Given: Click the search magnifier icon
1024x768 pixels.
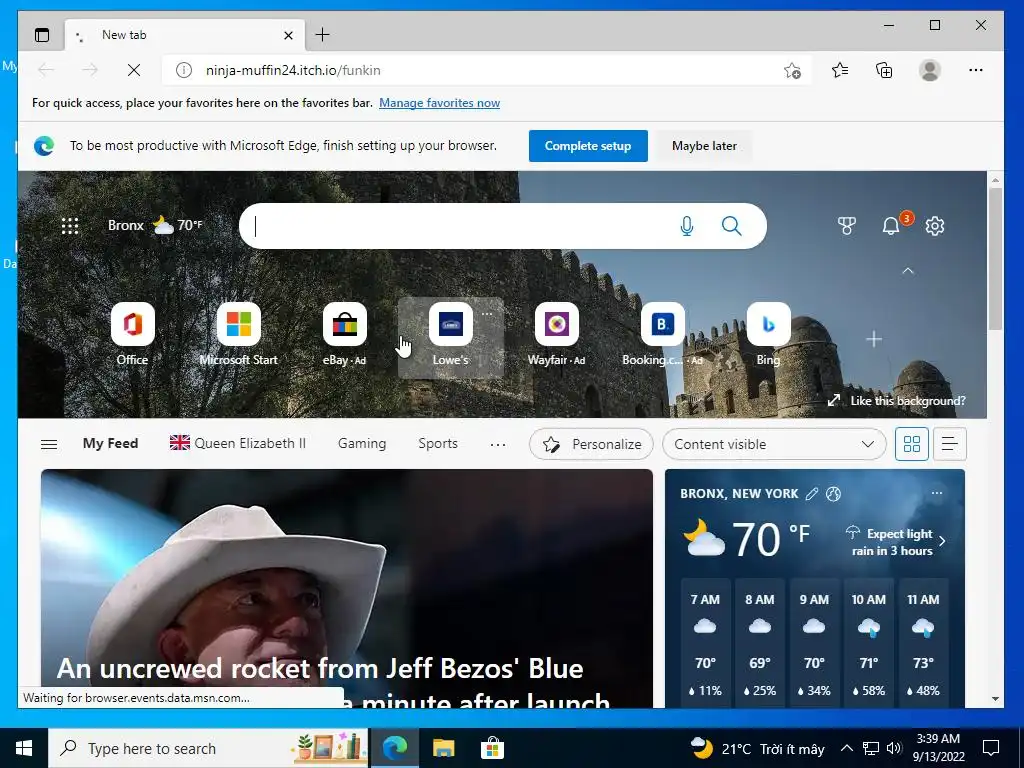Looking at the screenshot, I should point(731,226).
